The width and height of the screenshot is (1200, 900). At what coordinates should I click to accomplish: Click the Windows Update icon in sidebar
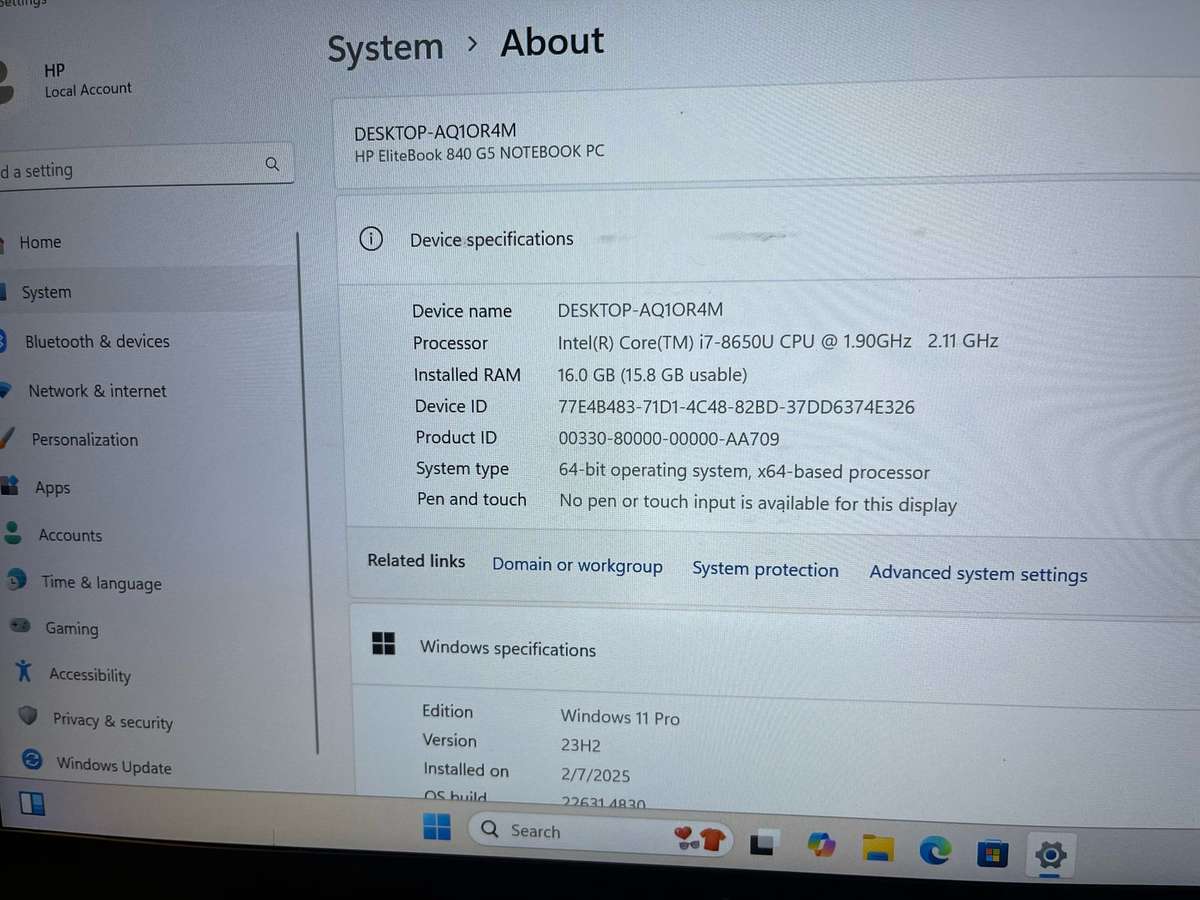tap(29, 763)
